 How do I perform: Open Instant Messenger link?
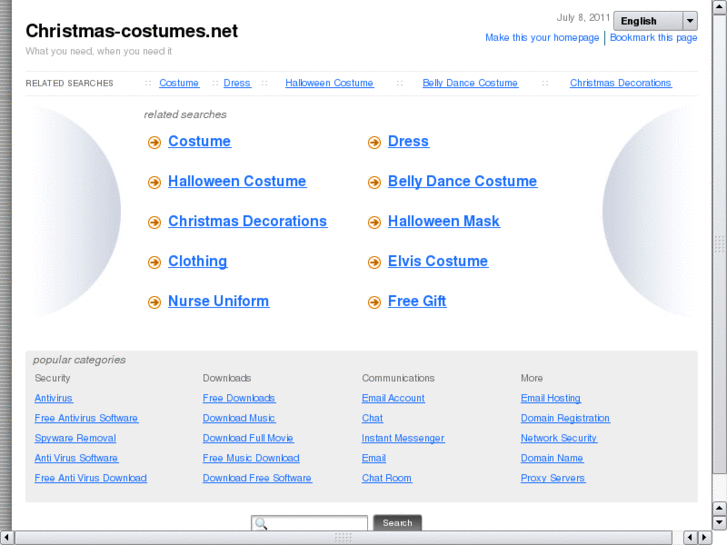coord(403,438)
